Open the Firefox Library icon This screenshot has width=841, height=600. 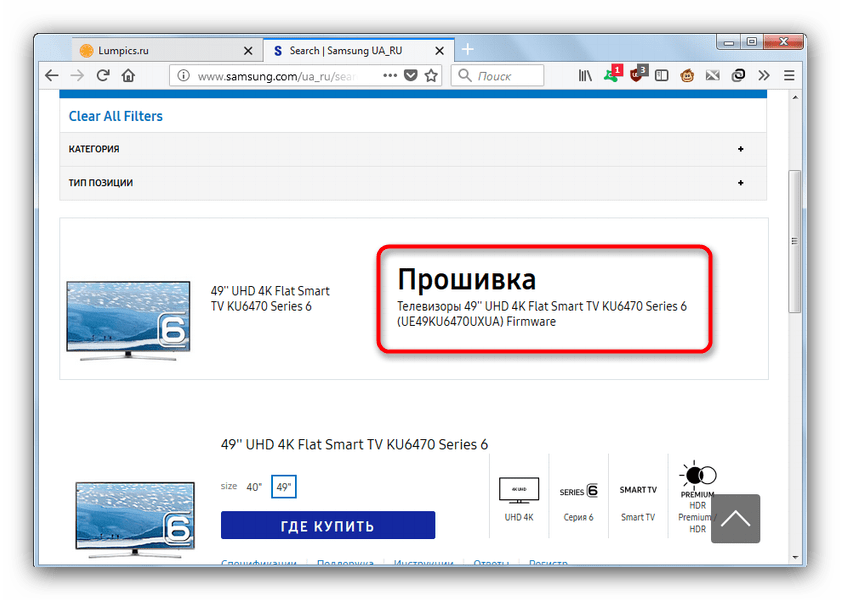586,75
